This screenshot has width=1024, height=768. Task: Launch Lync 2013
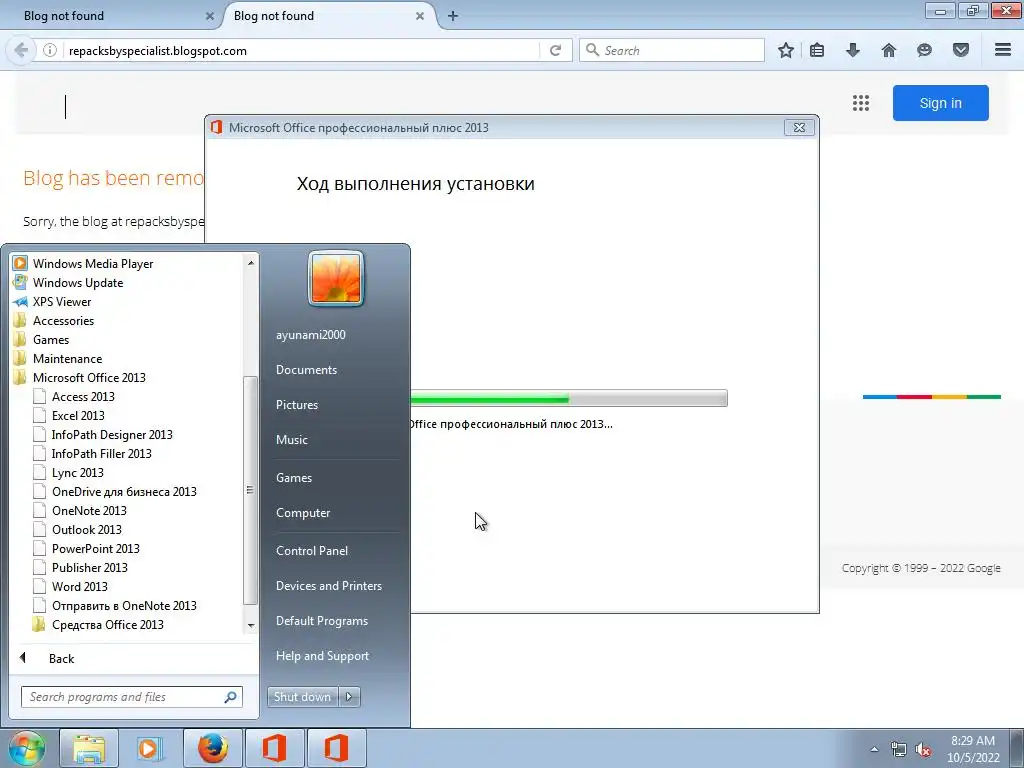pyautogui.click(x=77, y=472)
